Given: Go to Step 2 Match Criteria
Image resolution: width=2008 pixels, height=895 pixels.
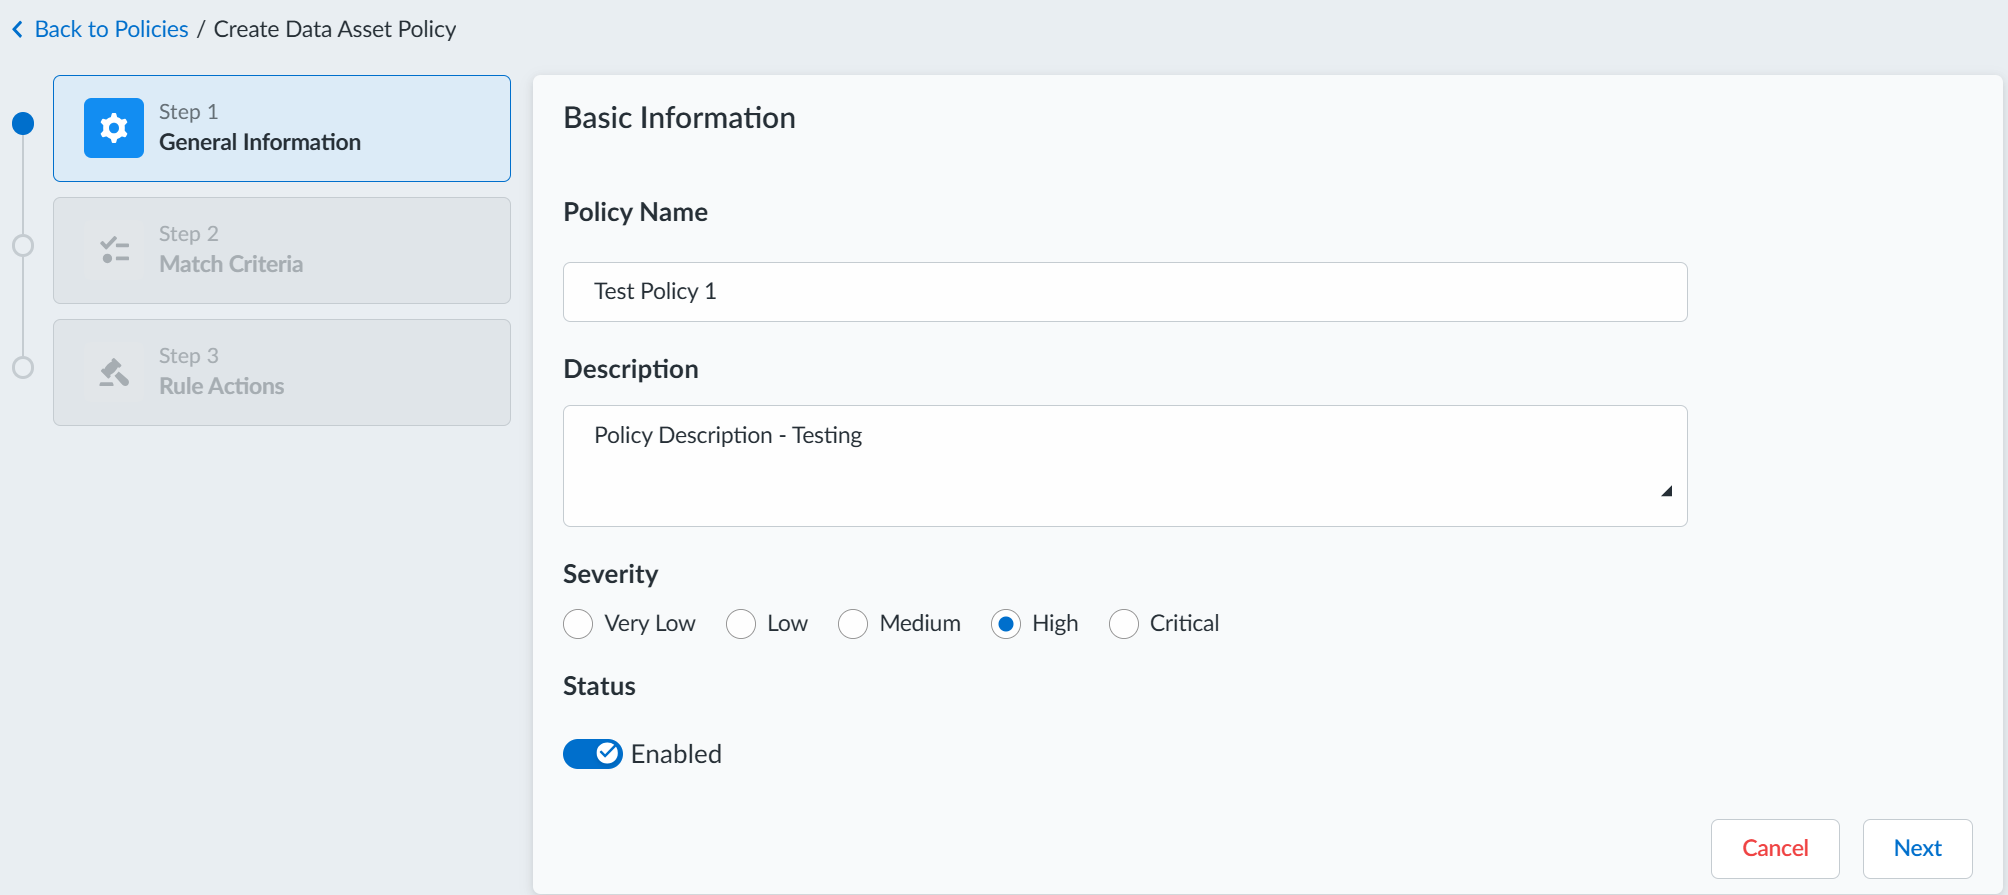Looking at the screenshot, I should point(282,250).
